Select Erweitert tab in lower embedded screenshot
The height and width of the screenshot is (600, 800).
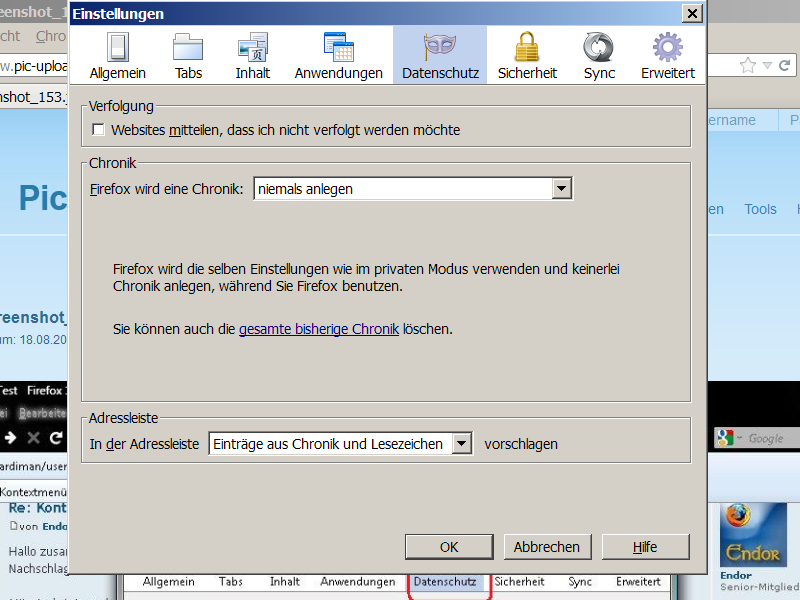638,582
